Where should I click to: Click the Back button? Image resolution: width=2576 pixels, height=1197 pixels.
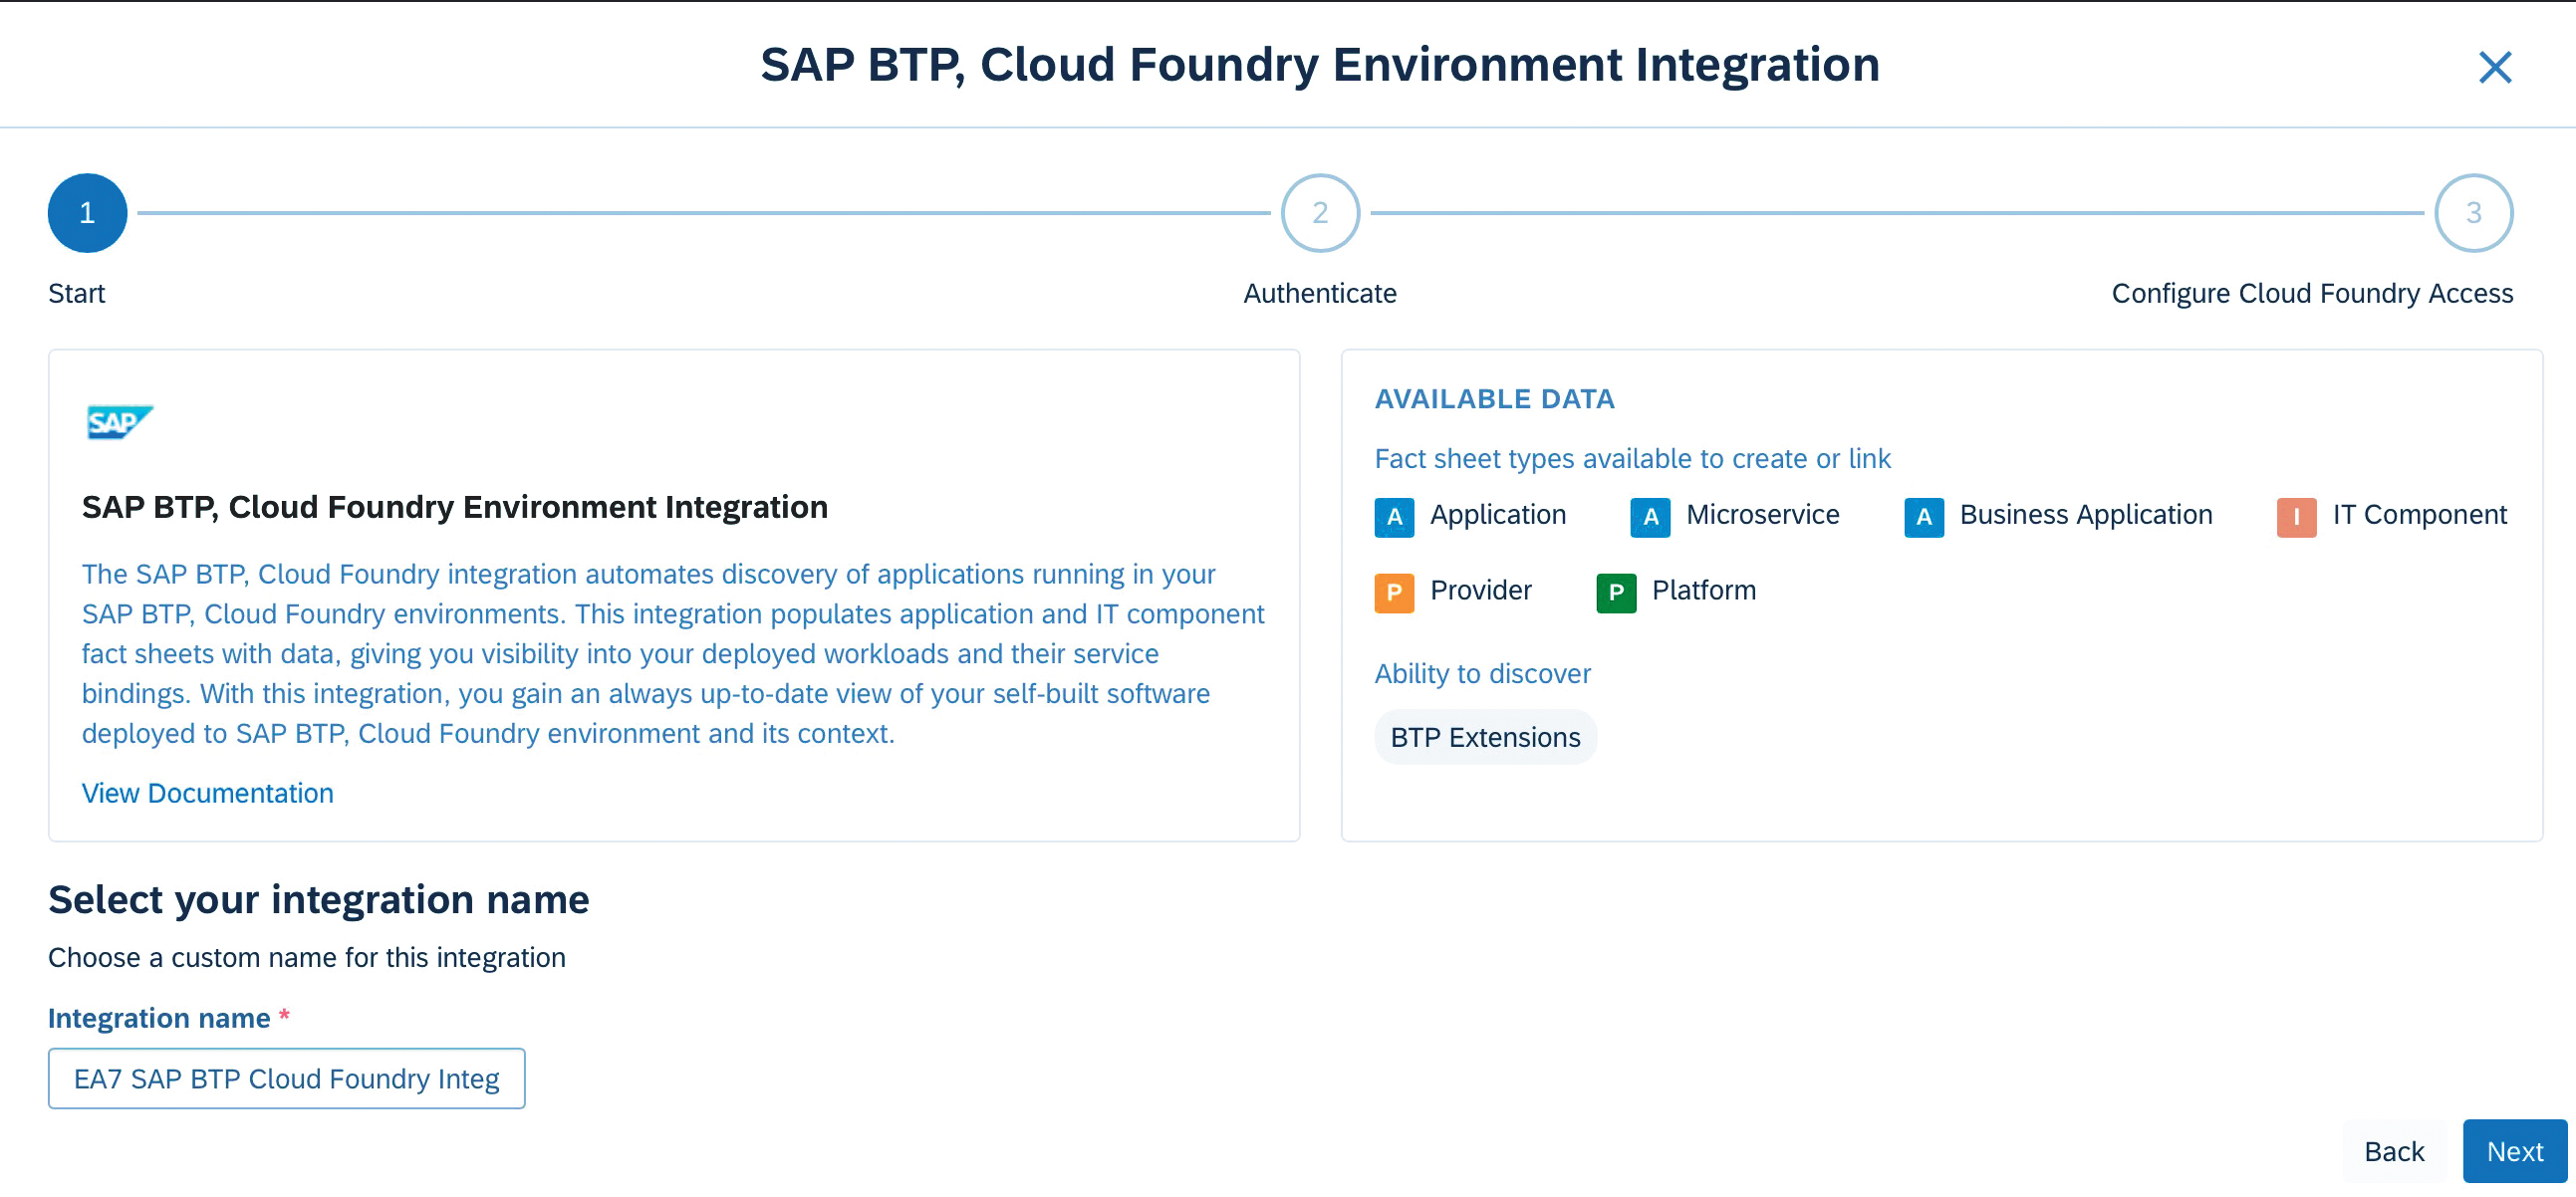(2393, 1151)
